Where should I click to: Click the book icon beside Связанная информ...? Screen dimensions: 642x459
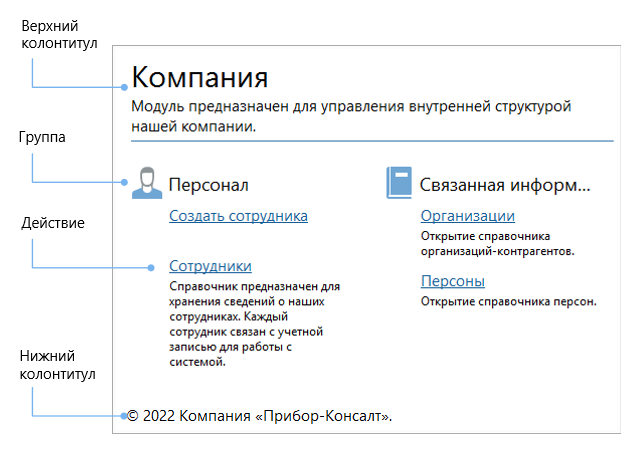[398, 184]
